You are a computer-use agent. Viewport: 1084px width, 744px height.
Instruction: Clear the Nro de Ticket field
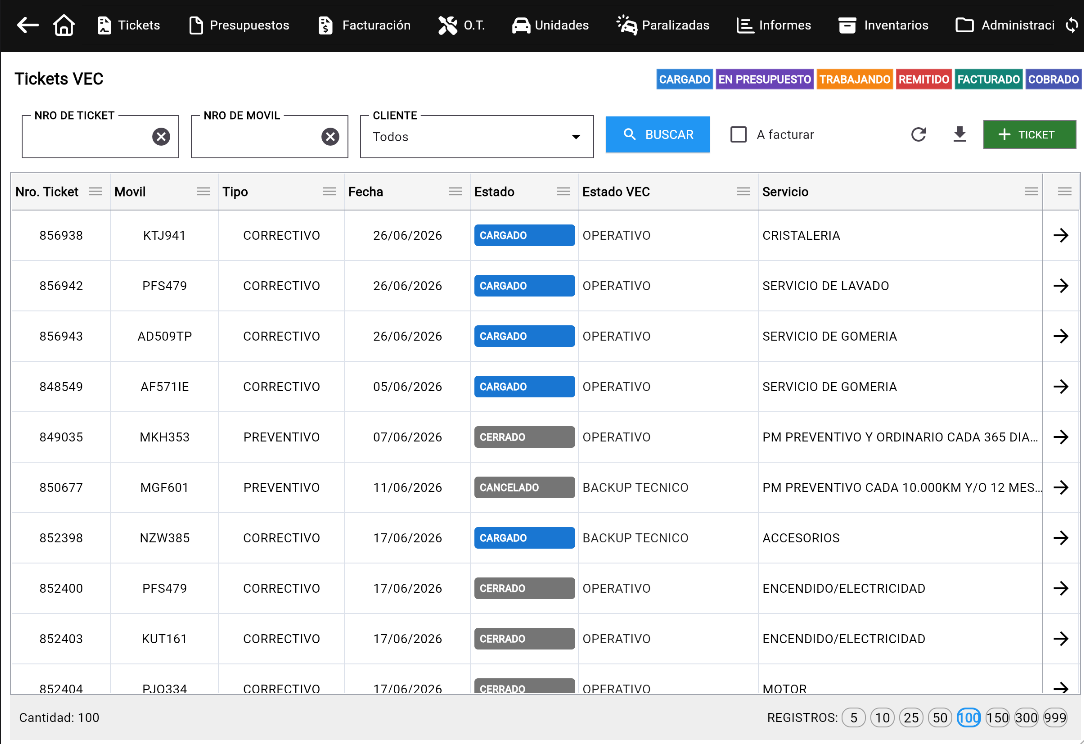pyautogui.click(x=161, y=137)
